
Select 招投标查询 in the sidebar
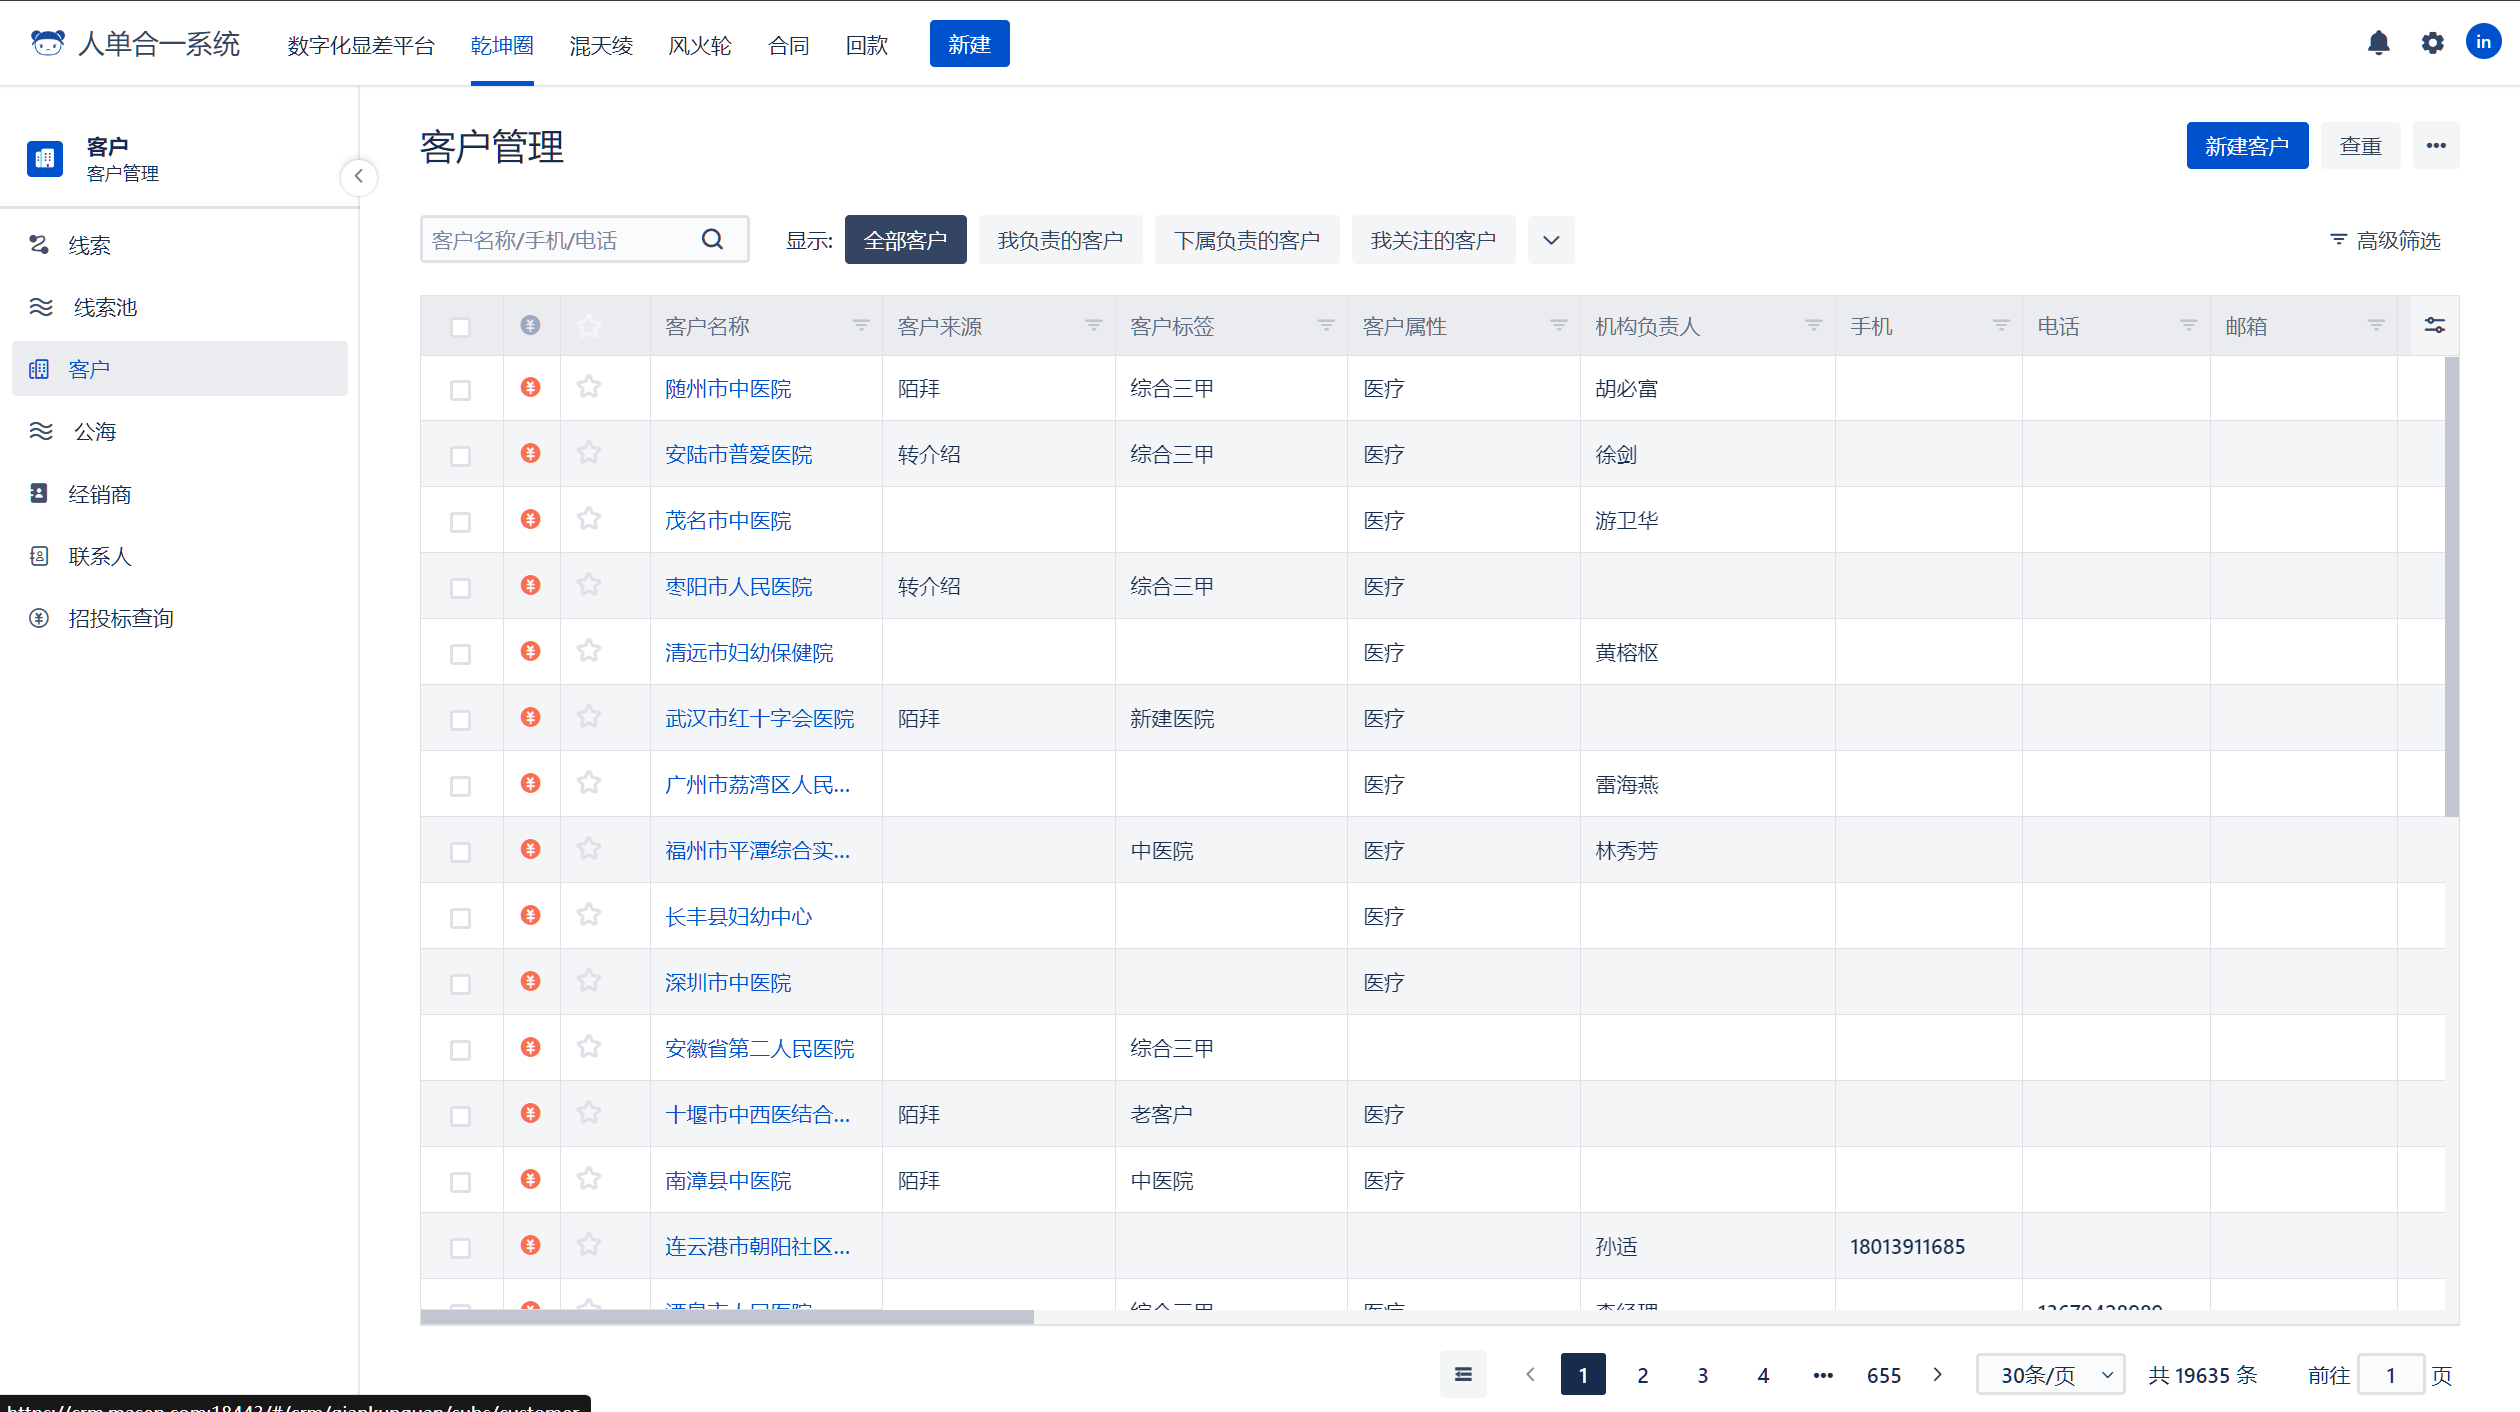tap(180, 618)
